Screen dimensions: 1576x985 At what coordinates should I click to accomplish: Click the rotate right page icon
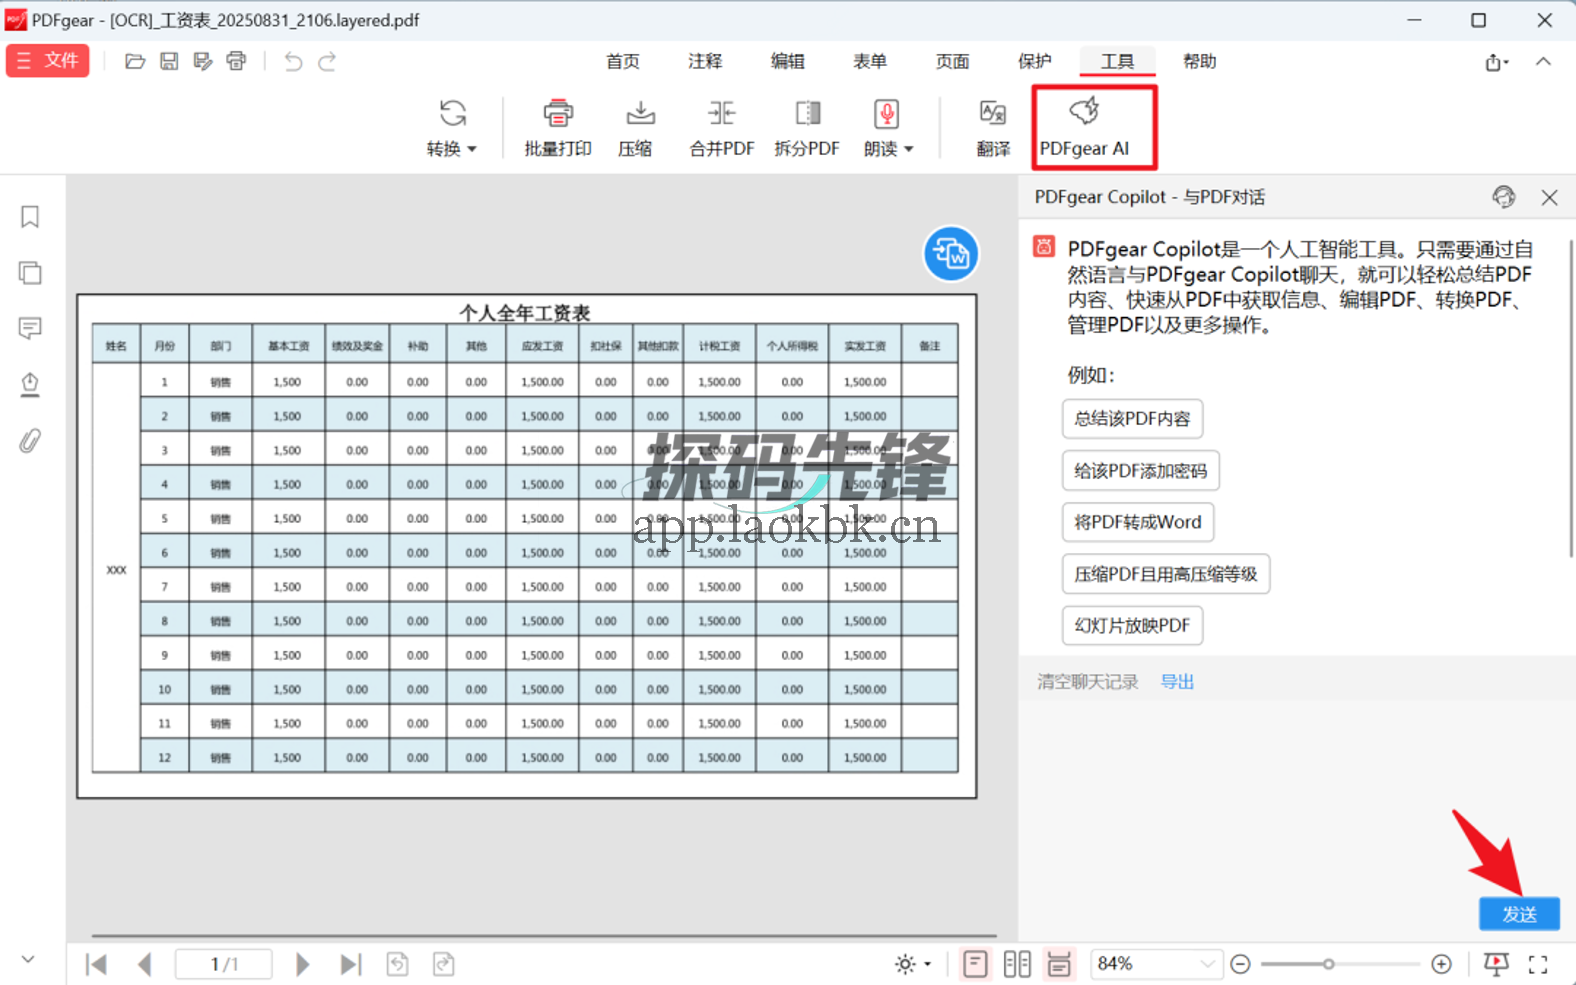444,964
